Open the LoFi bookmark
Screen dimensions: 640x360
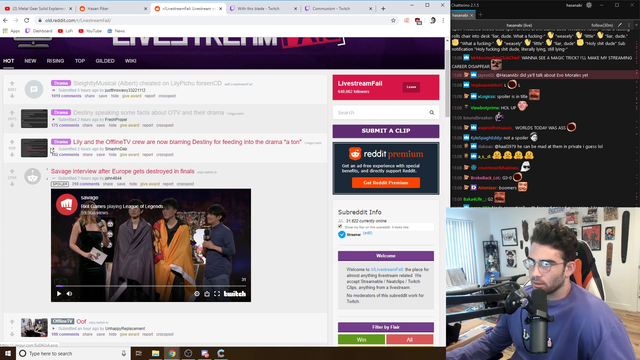click(65, 31)
